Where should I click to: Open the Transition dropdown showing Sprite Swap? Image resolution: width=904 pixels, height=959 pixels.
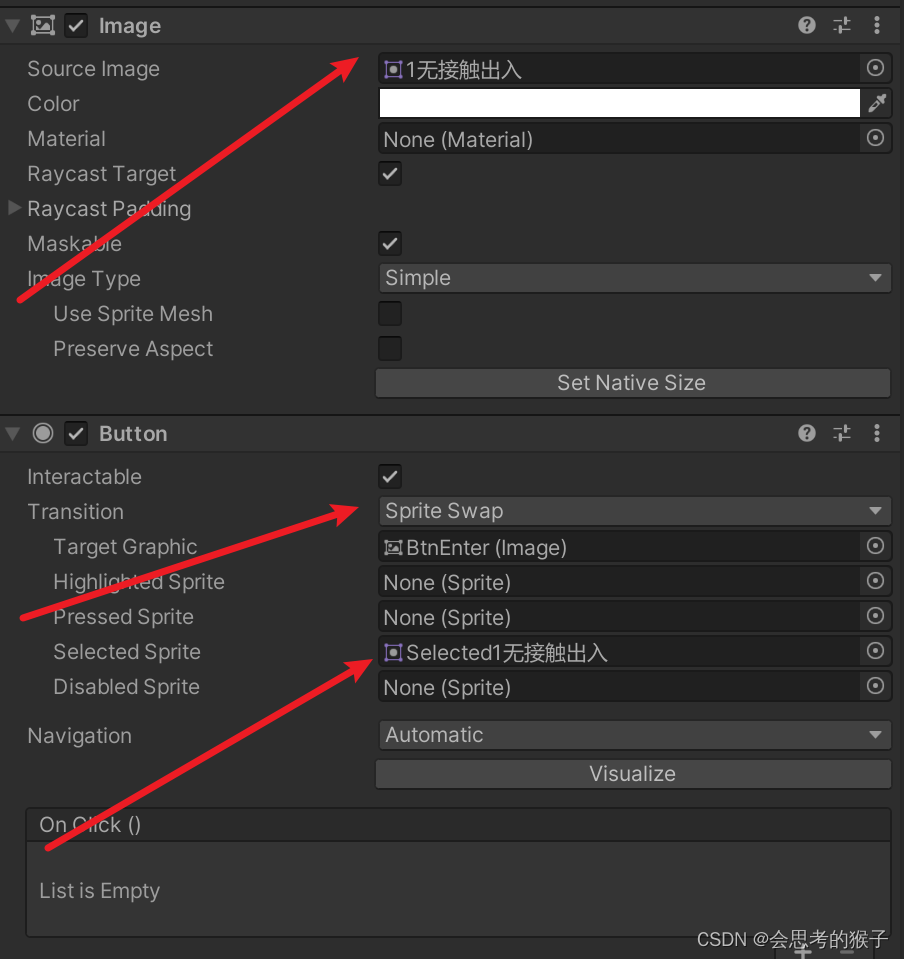coord(633,511)
